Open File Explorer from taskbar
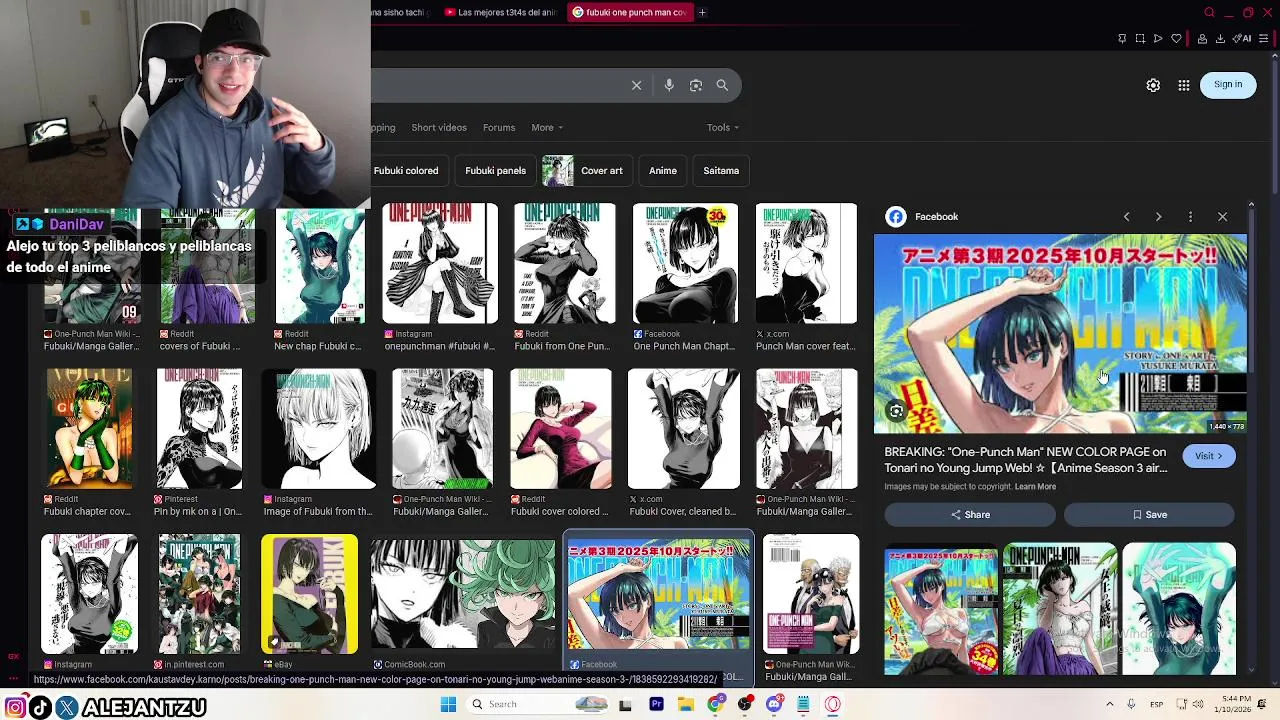The height and width of the screenshot is (720, 1280). [x=685, y=704]
